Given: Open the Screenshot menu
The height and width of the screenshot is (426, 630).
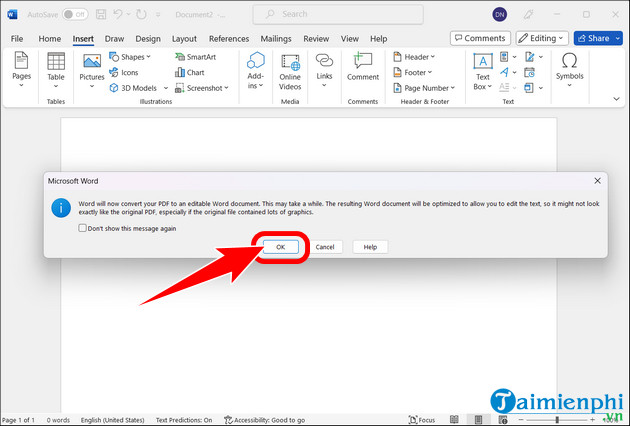Looking at the screenshot, I should [x=202, y=88].
